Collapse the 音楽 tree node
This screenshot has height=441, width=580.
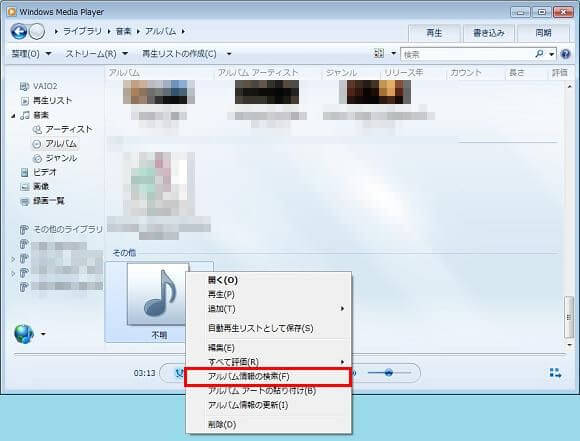[x=13, y=116]
